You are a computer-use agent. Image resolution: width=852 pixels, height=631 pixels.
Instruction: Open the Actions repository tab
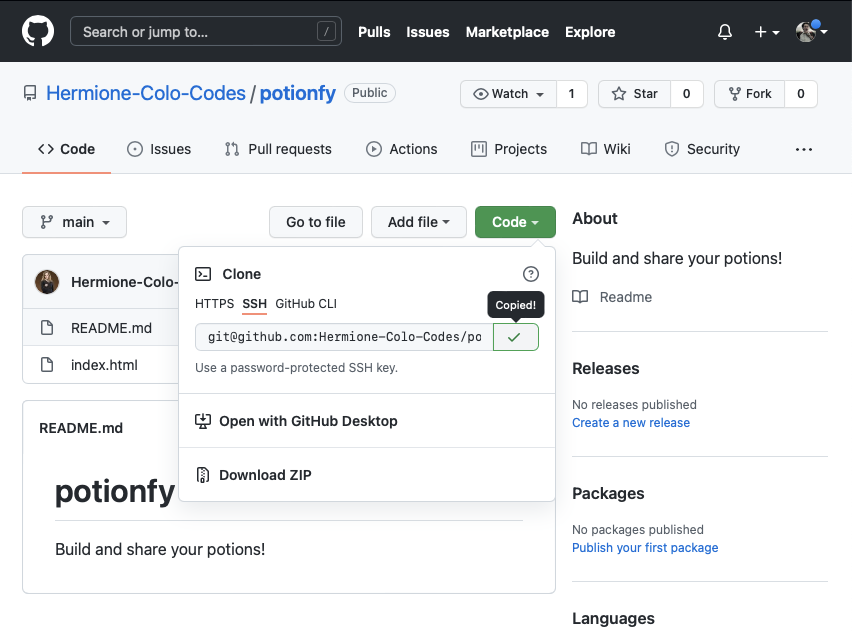click(x=402, y=149)
